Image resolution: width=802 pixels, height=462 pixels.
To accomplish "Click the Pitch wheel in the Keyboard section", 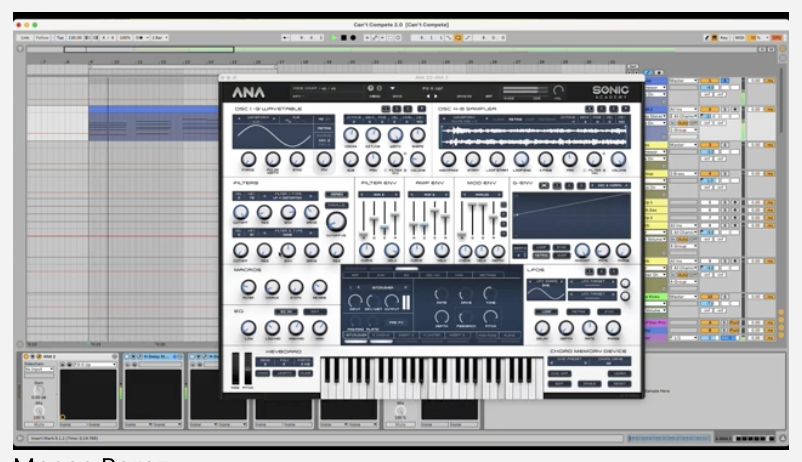I will [248, 368].
